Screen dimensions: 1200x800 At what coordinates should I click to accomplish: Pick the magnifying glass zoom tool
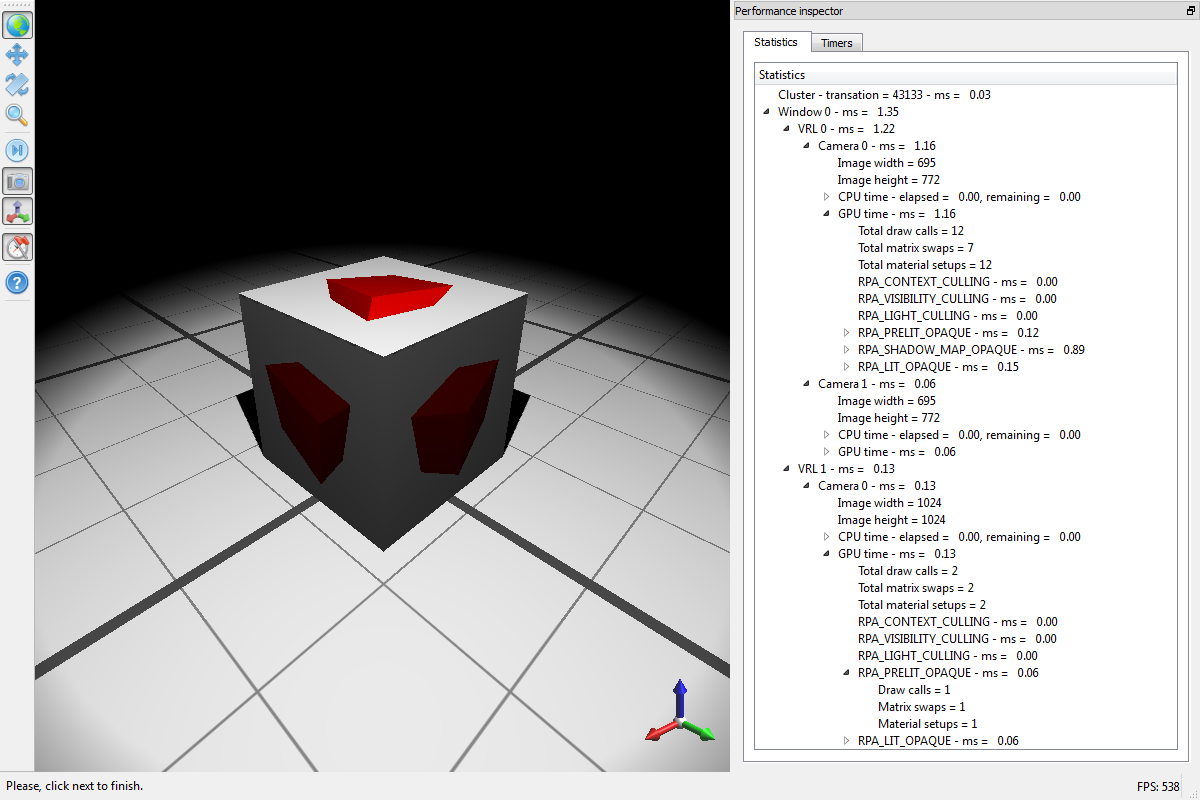click(x=17, y=115)
